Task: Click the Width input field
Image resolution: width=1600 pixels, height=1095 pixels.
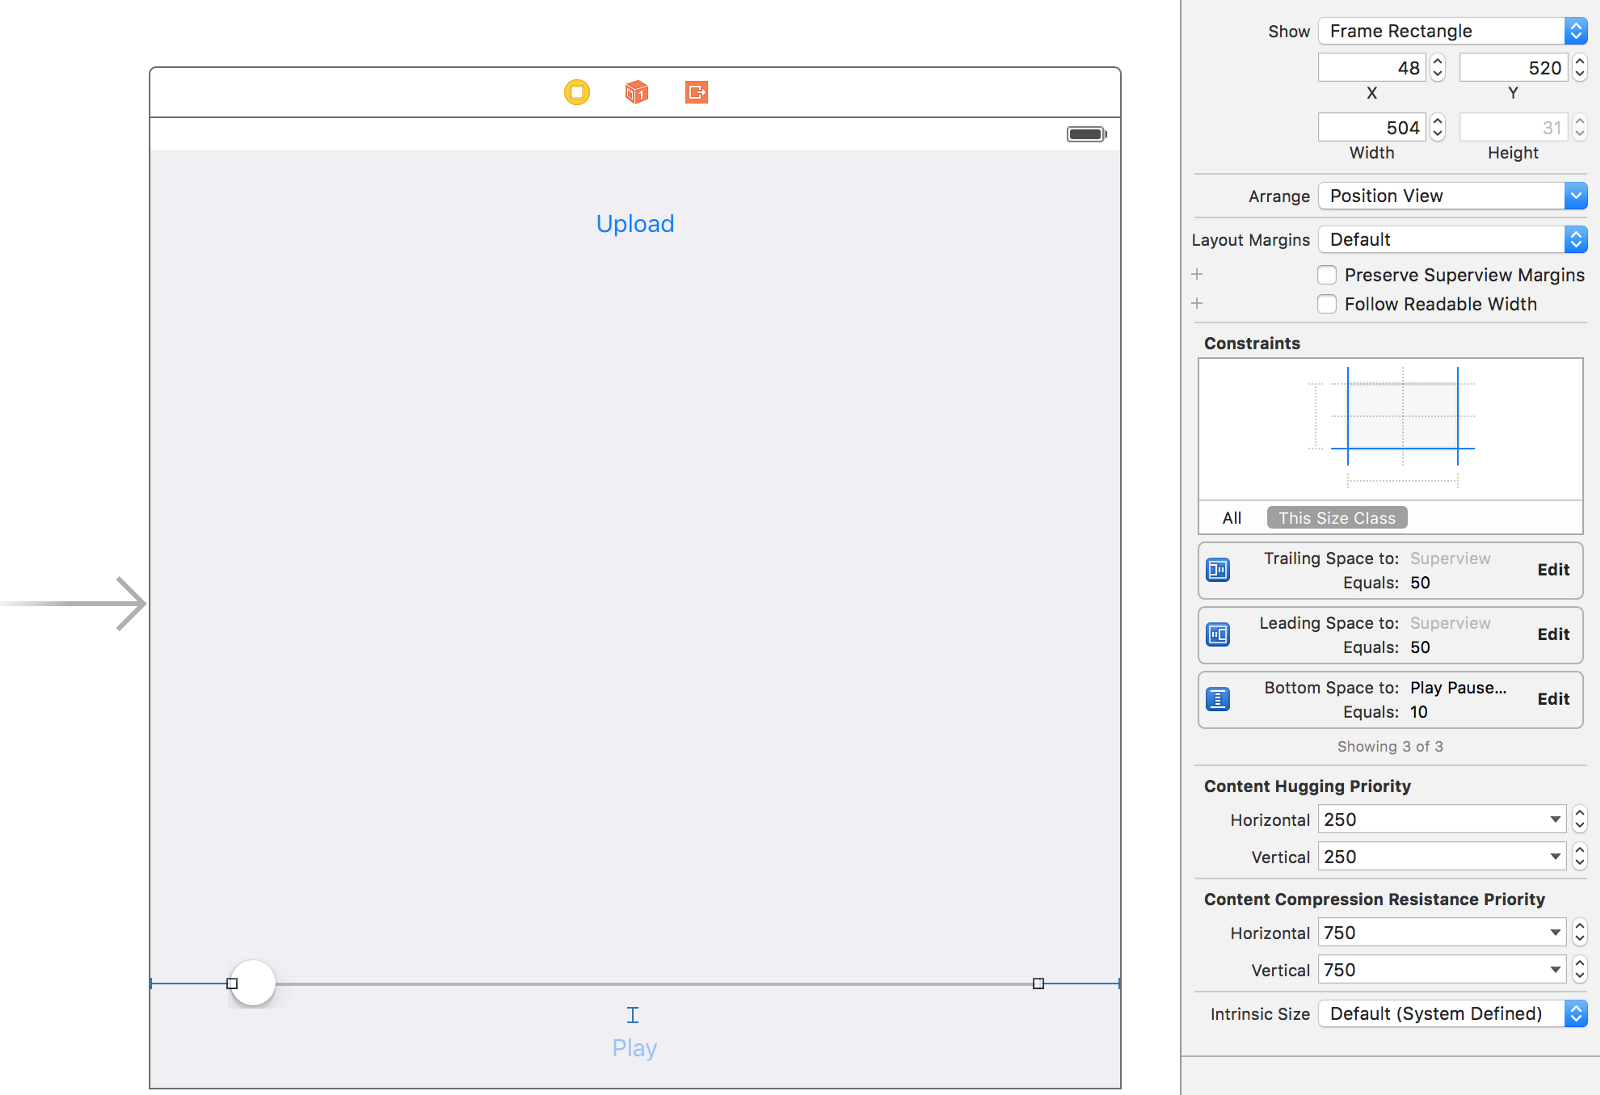Action: 1372,128
